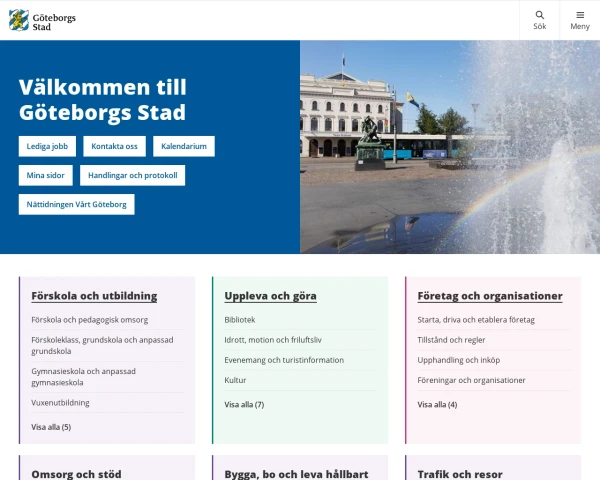Open the Omsorg och stöd heading
600x480 pixels.
pyautogui.click(x=76, y=474)
